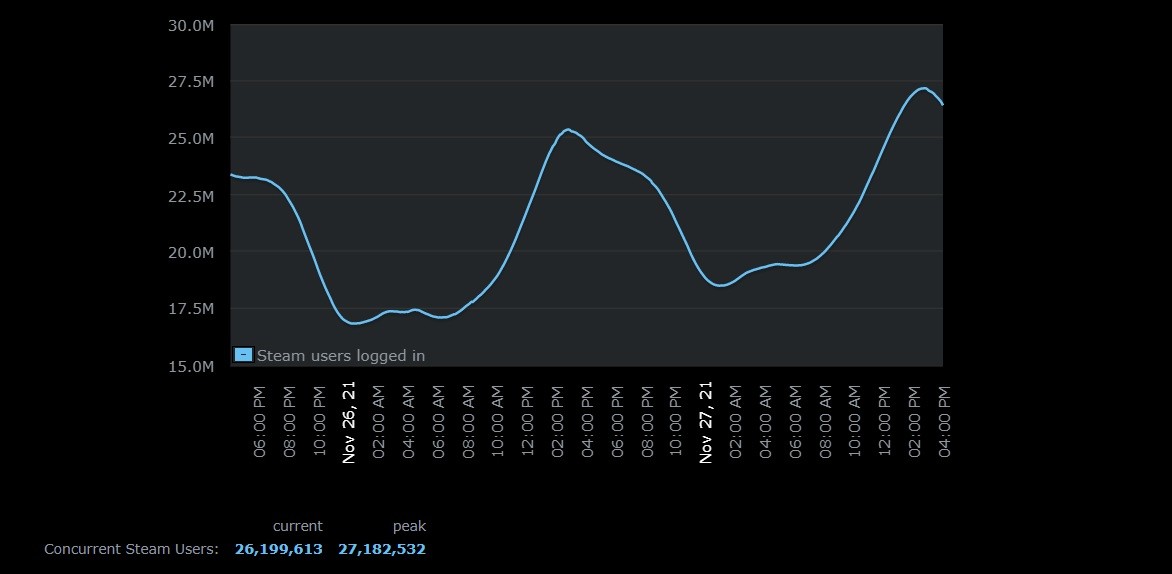Click the current value 26,199,613

pos(279,549)
